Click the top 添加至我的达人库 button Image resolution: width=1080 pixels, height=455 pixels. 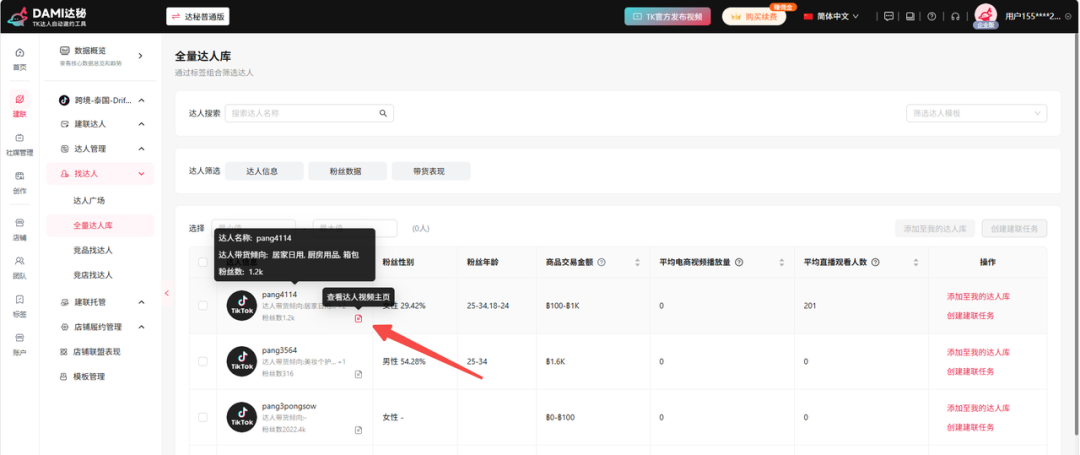935,228
